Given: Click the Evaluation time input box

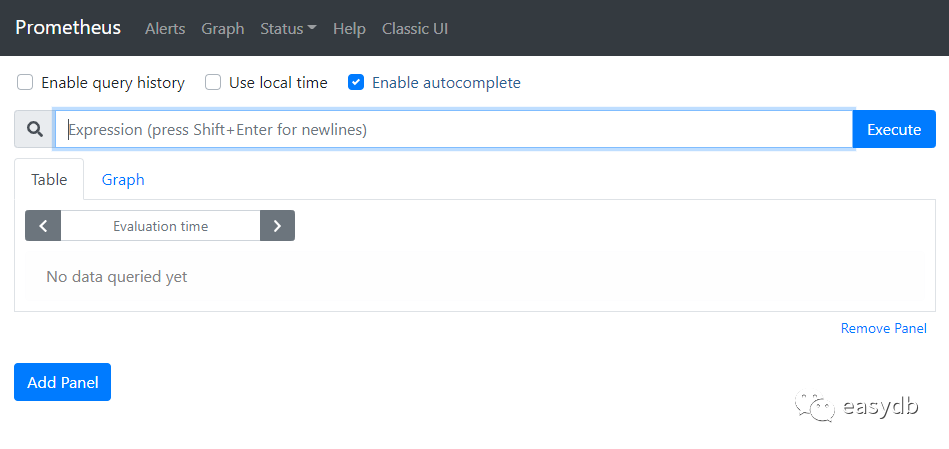Looking at the screenshot, I should click(x=160, y=226).
